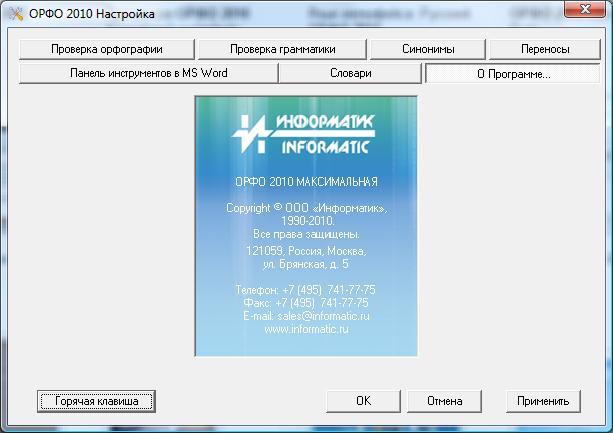Click the ОРФО app icon in title bar

click(12, 11)
